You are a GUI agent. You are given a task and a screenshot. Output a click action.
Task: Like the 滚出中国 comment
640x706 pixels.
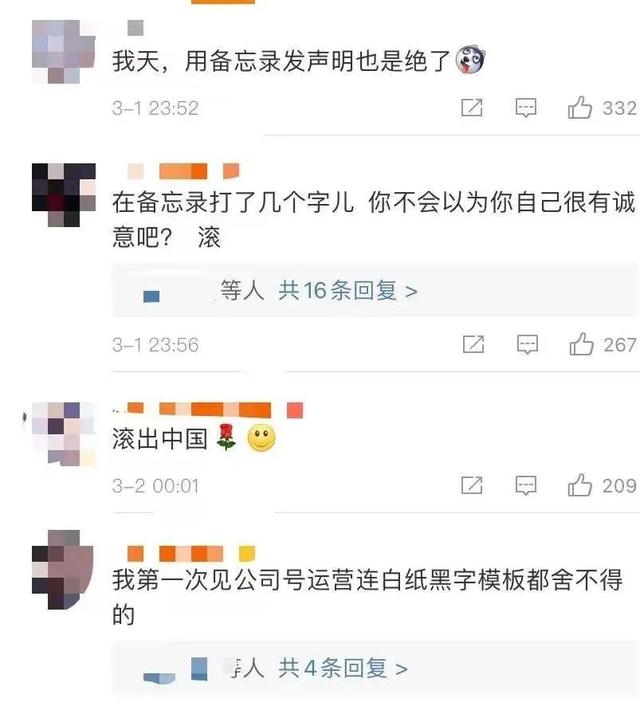coord(580,485)
